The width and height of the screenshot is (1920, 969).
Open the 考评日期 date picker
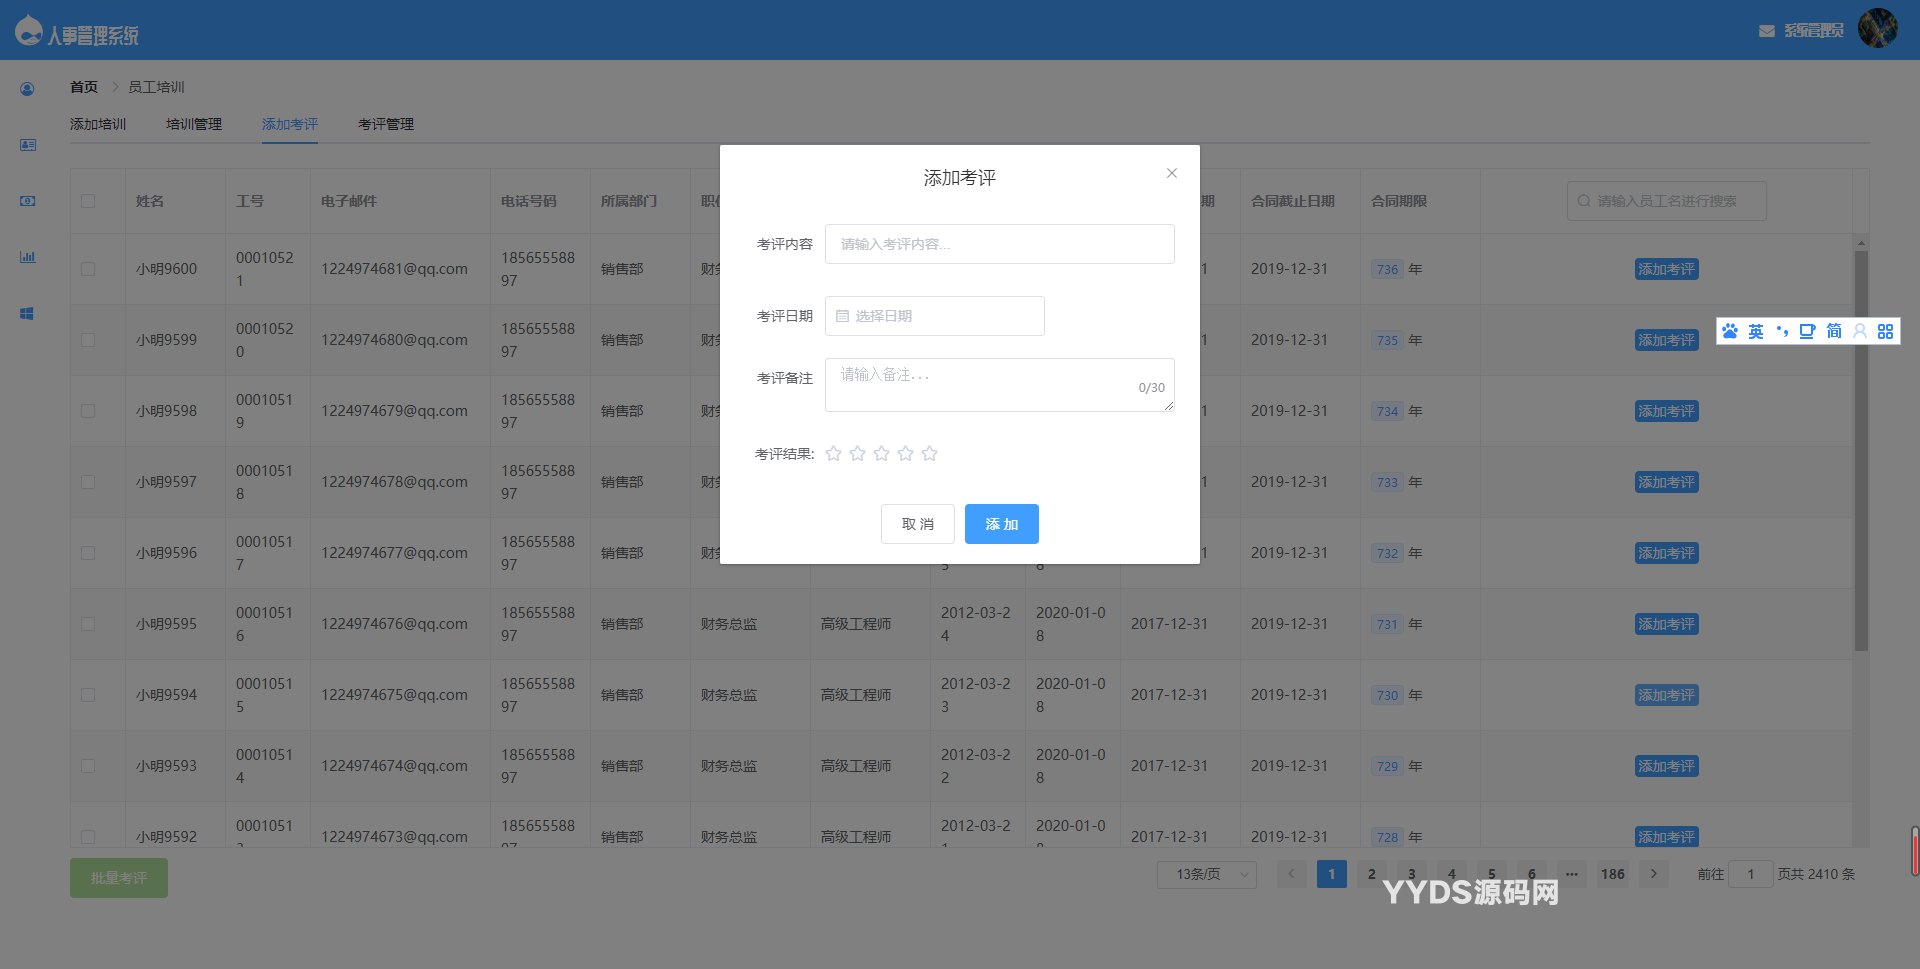[x=934, y=316]
